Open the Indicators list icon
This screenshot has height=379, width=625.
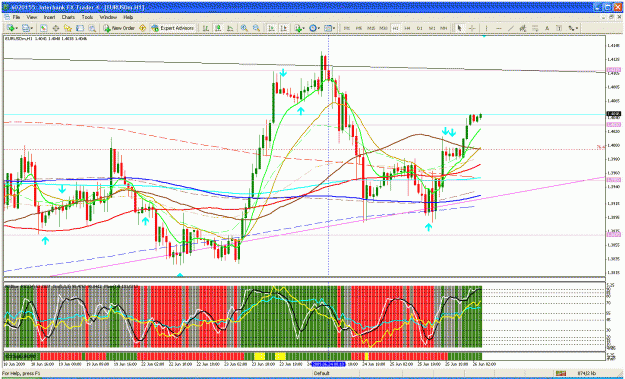pyautogui.click(x=298, y=28)
